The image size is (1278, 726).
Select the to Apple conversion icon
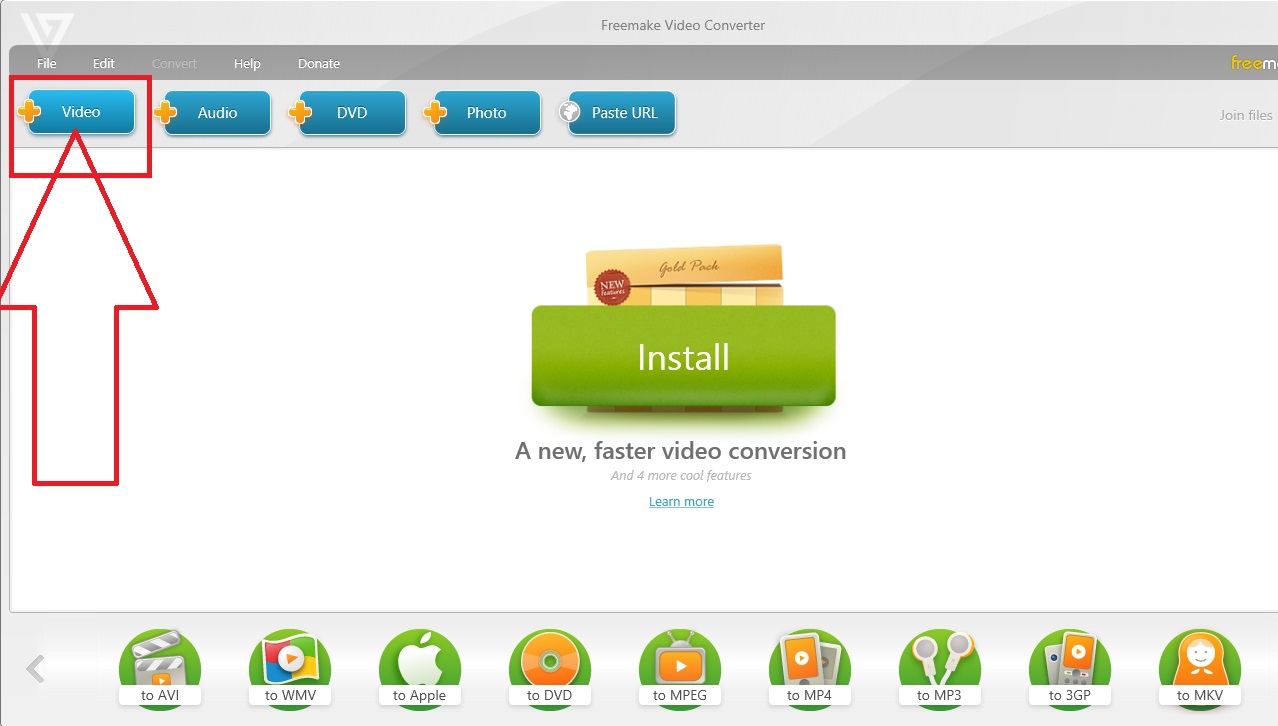[x=420, y=670]
